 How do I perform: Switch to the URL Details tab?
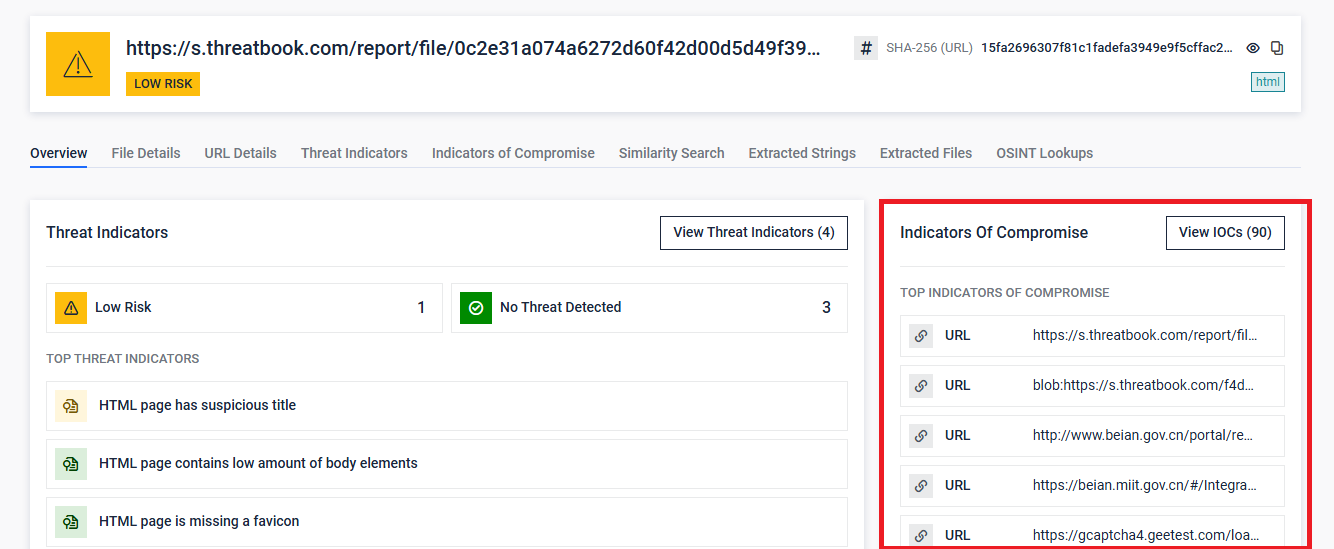[x=240, y=153]
